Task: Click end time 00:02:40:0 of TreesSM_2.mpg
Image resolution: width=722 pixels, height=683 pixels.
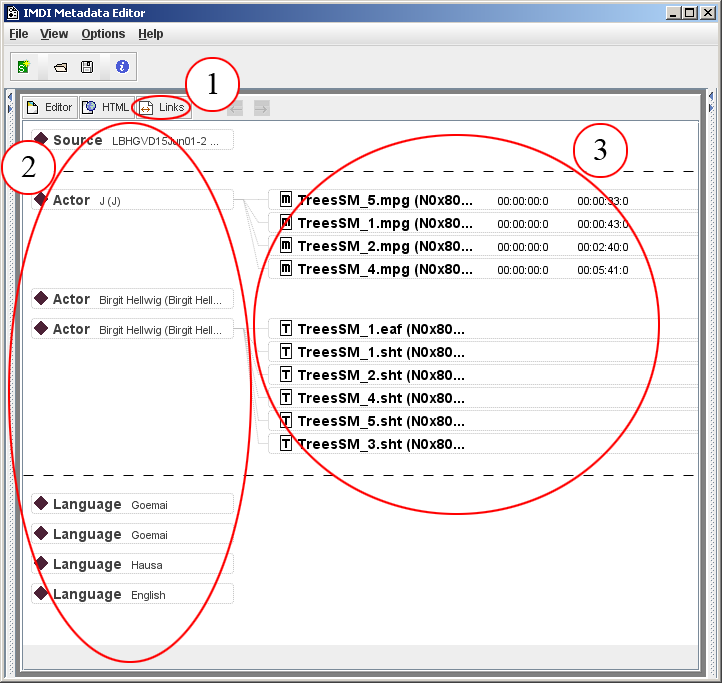Action: point(603,247)
